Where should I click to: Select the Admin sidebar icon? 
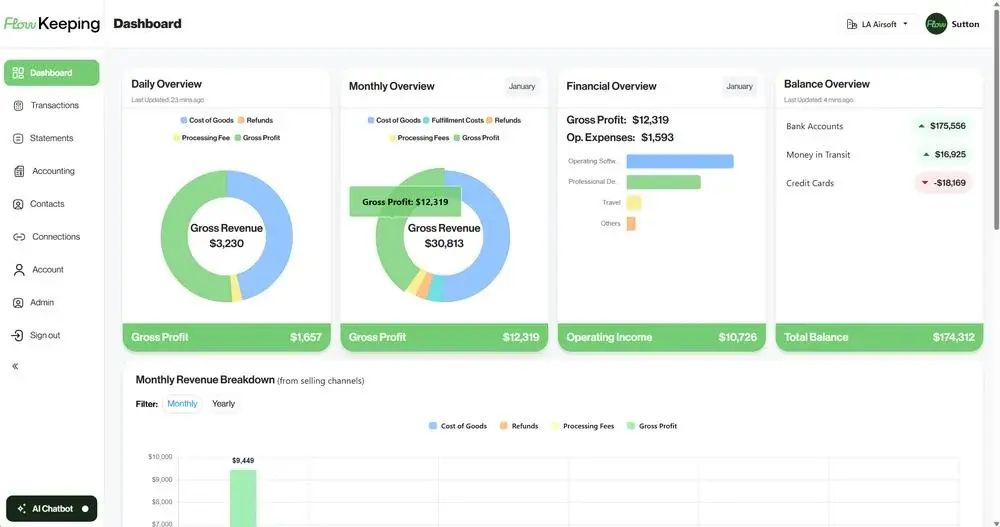[18, 302]
